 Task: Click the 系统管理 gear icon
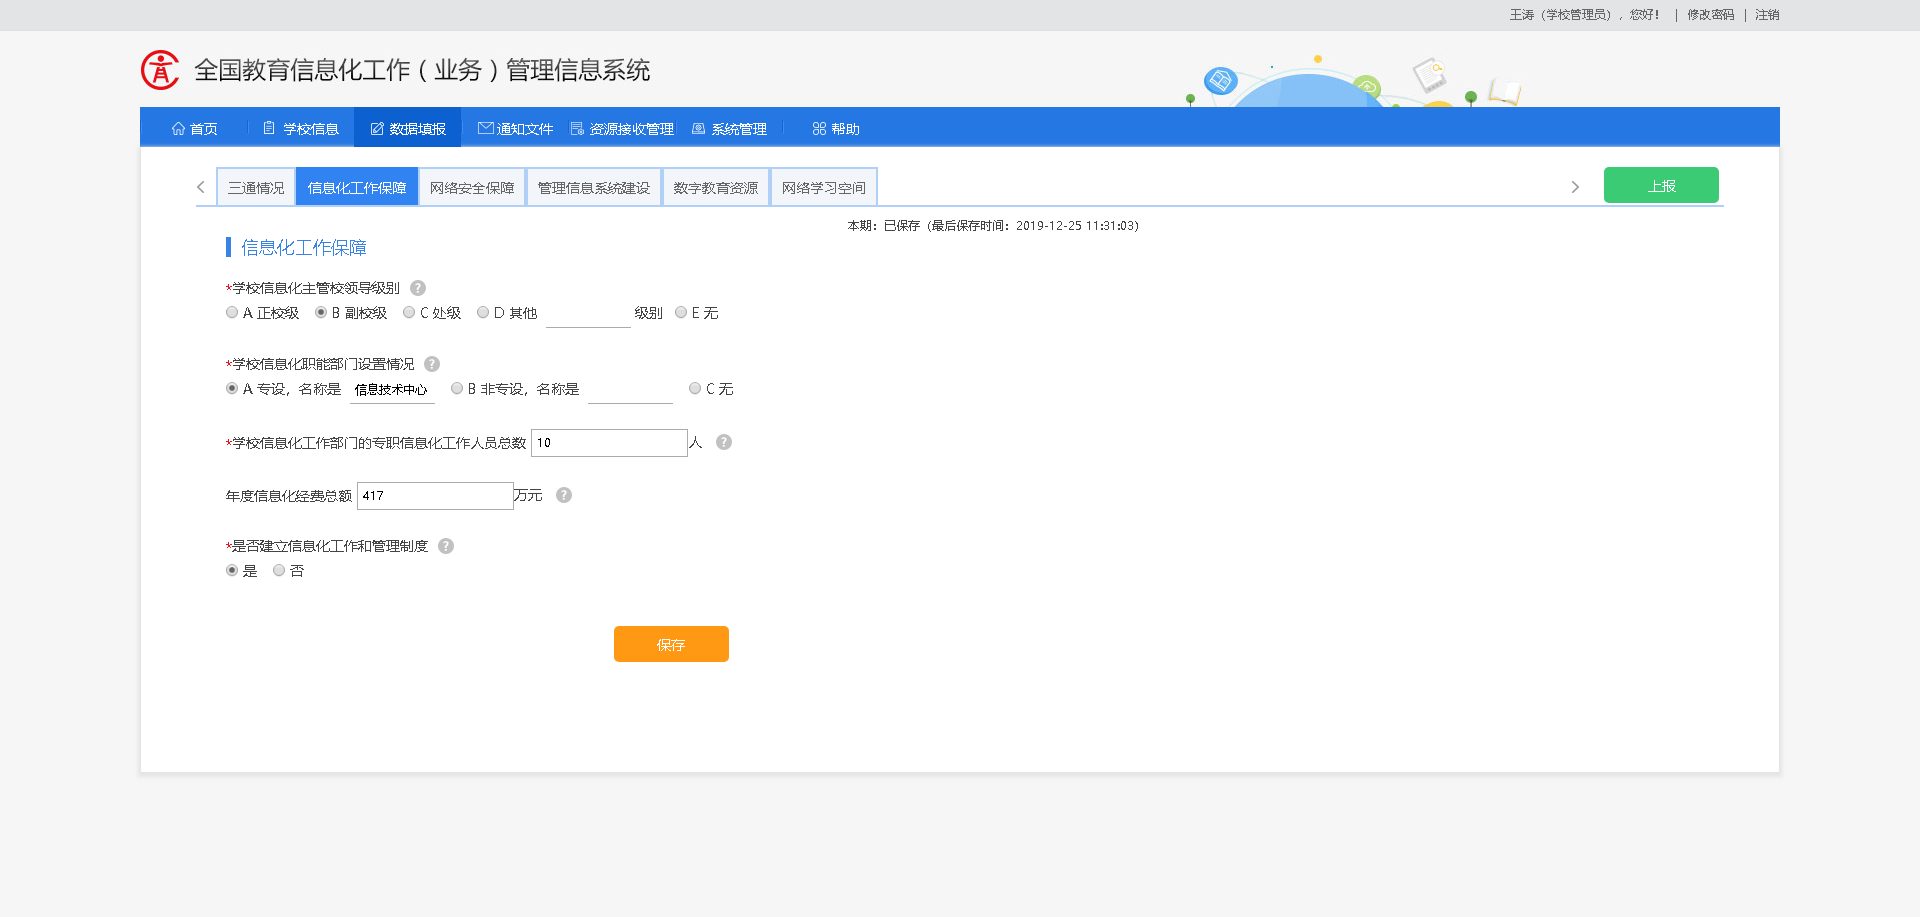tap(697, 128)
